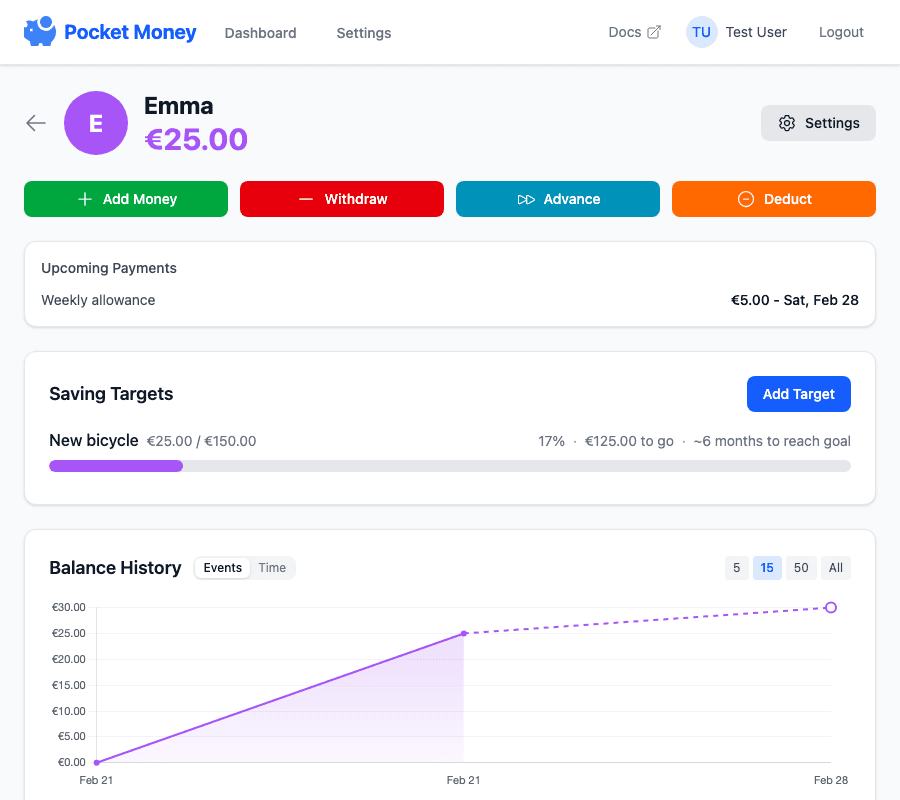The height and width of the screenshot is (800, 900).
Task: Switch Balance History to Events view
Action: (x=223, y=568)
